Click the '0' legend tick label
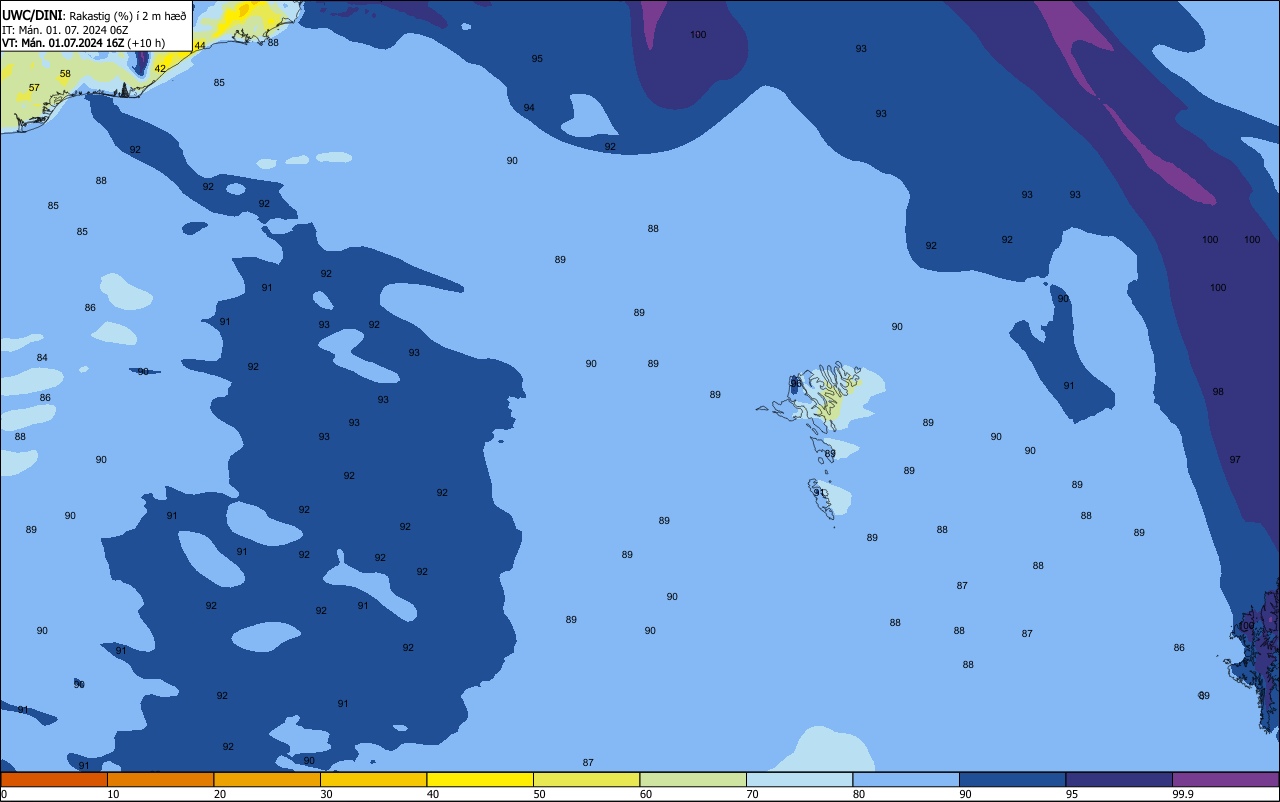The width and height of the screenshot is (1280, 802). tap(4, 794)
